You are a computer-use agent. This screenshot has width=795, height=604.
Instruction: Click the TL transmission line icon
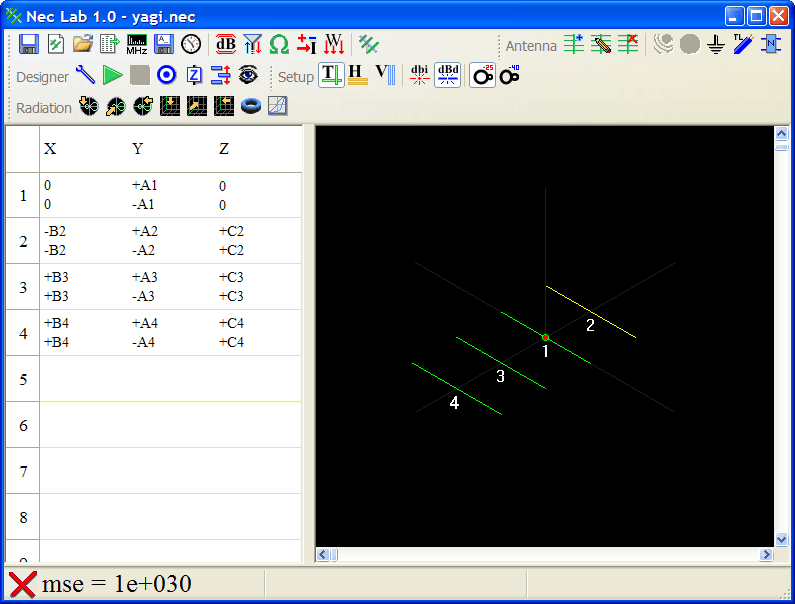pos(743,45)
